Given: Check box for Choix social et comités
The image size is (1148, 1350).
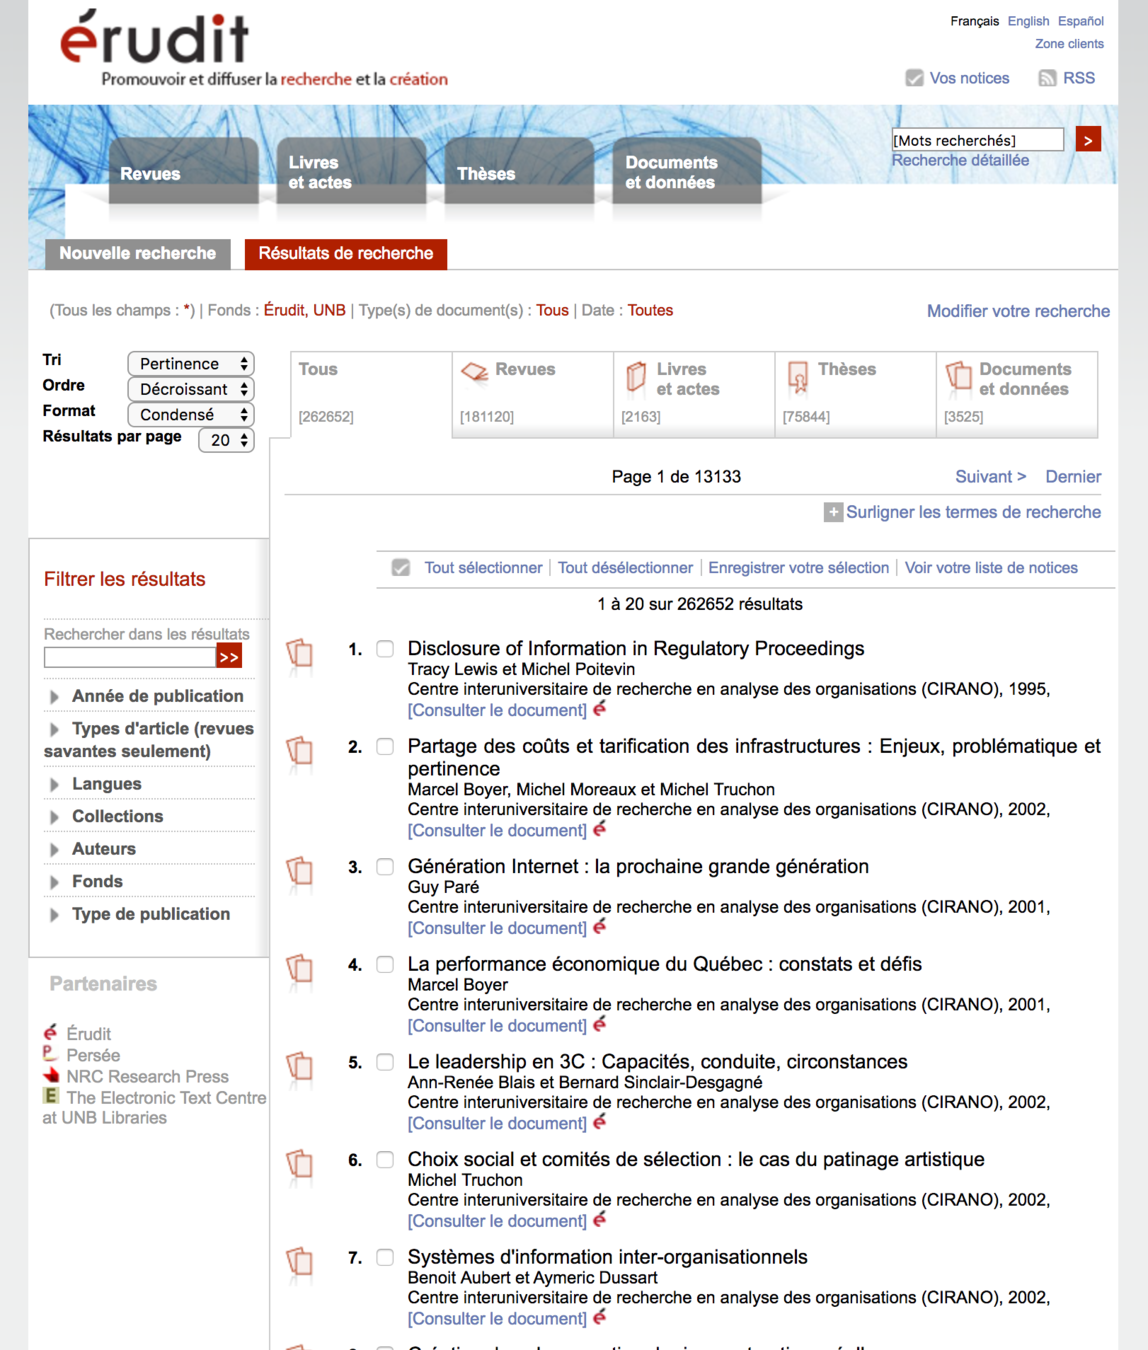Looking at the screenshot, I should tap(385, 1160).
